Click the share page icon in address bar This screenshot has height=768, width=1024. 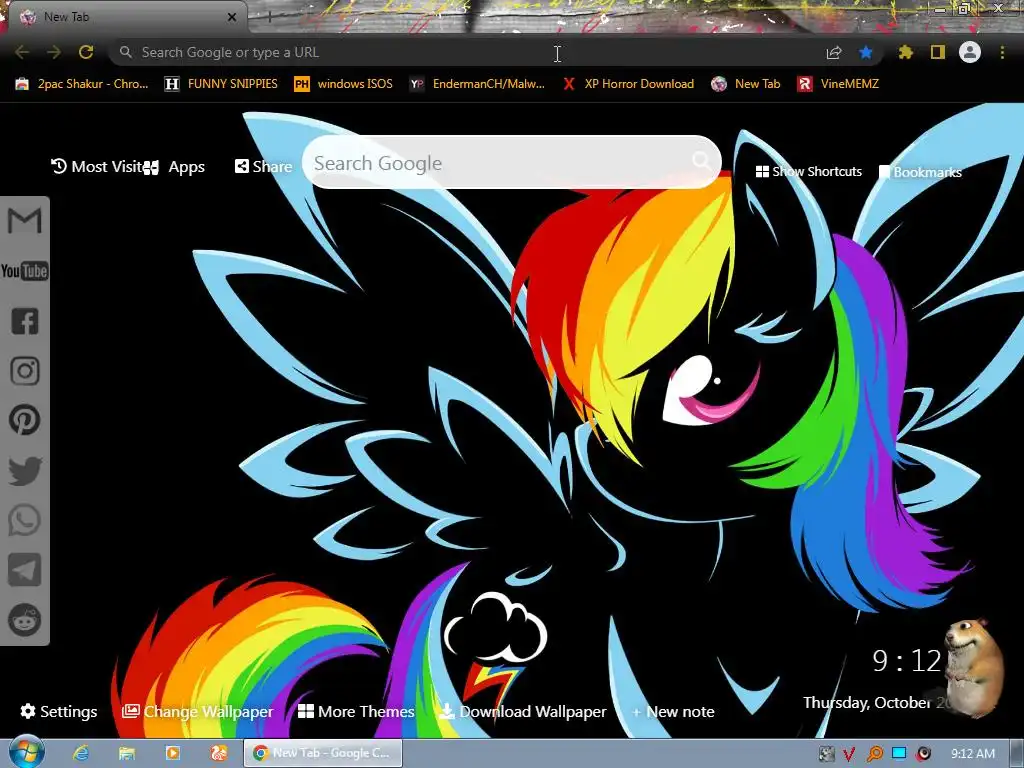click(834, 53)
